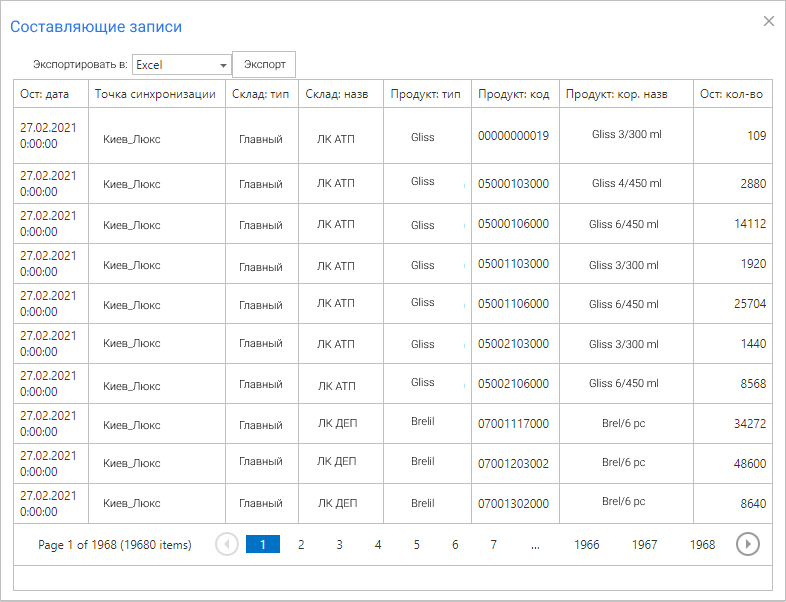Go to previous page arrow
Screen dimensions: 786x602
[227, 544]
